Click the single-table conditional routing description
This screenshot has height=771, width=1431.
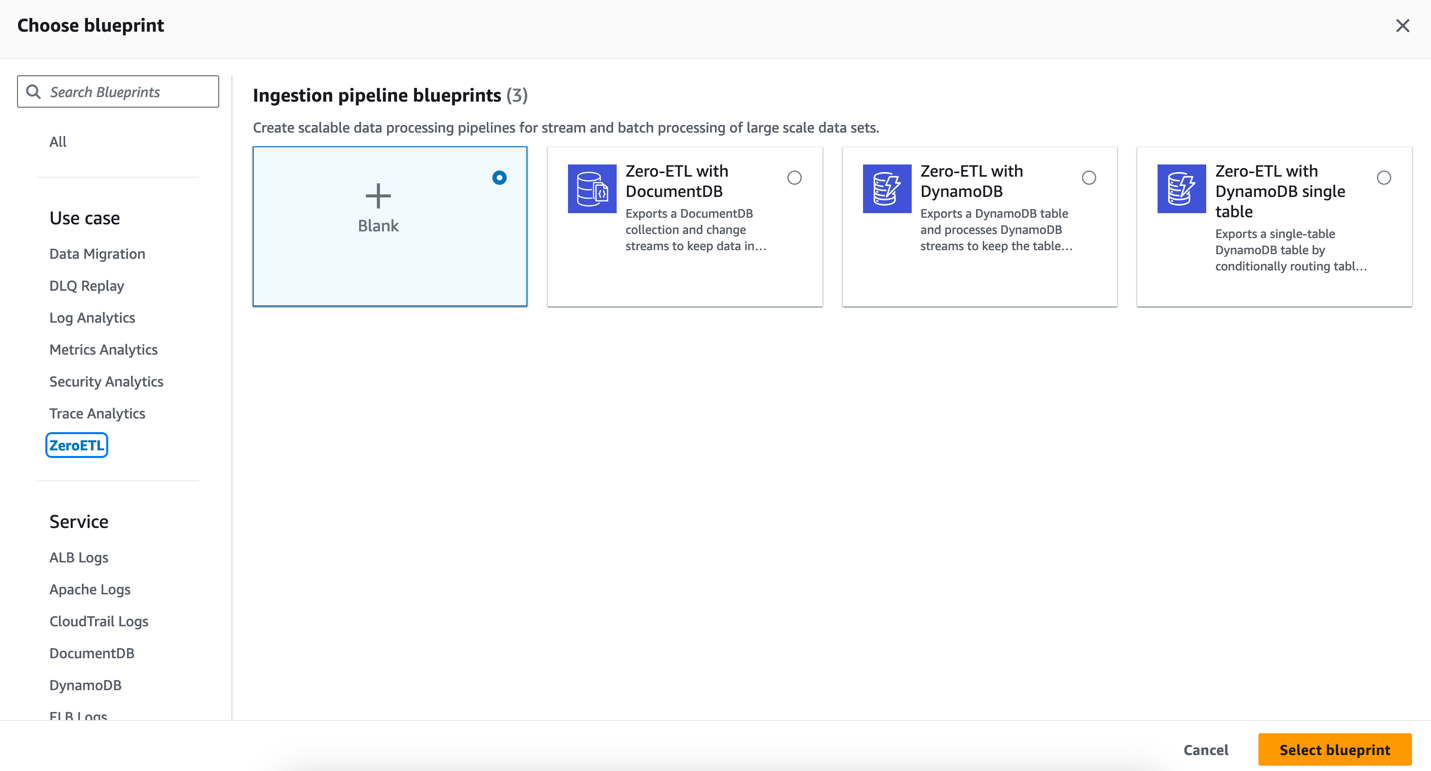pyautogui.click(x=1291, y=250)
